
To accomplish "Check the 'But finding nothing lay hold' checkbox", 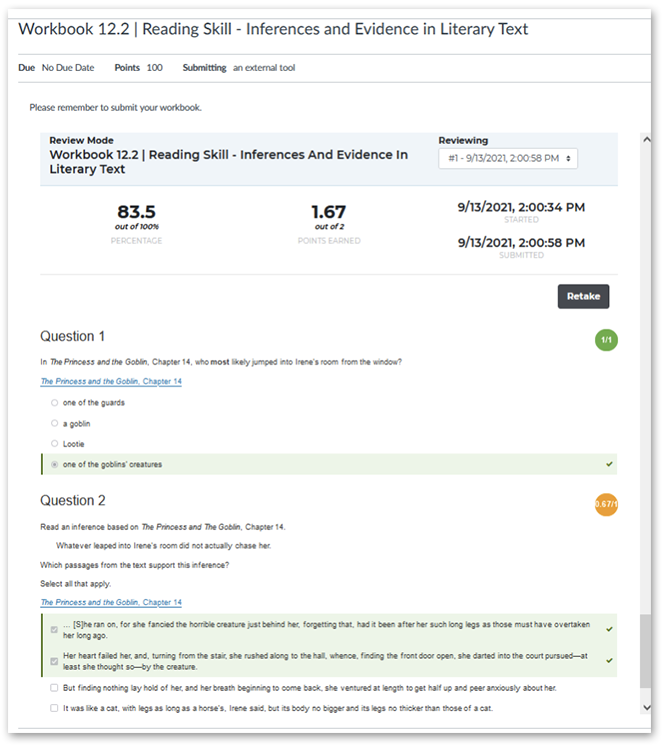I will (55, 688).
